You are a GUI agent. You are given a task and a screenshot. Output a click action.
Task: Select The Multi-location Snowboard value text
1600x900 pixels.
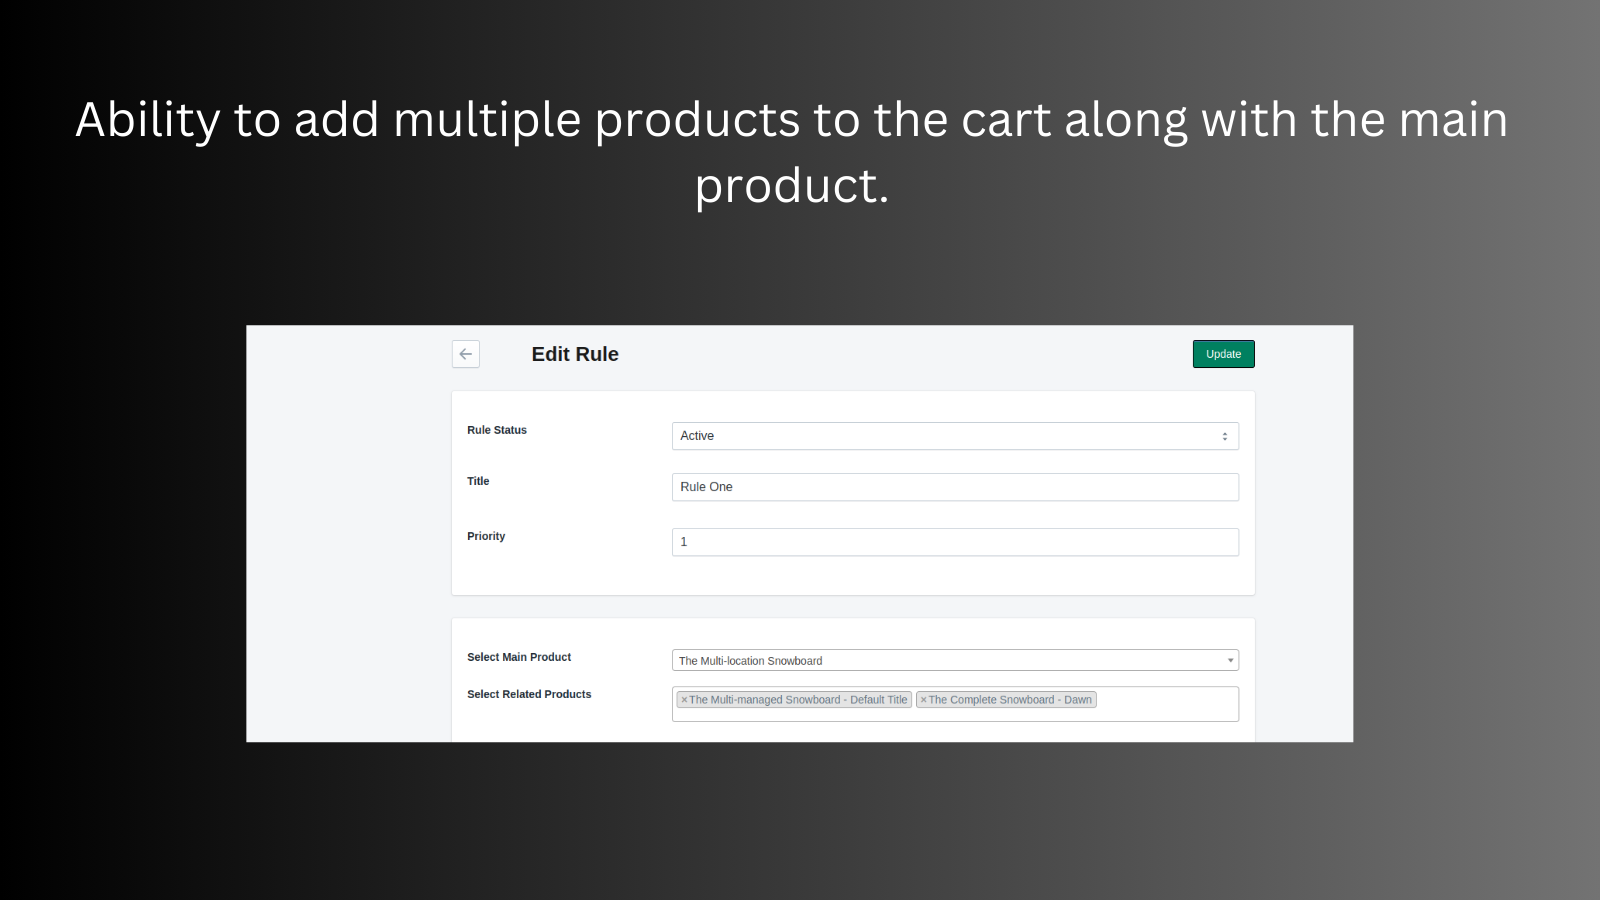click(750, 660)
